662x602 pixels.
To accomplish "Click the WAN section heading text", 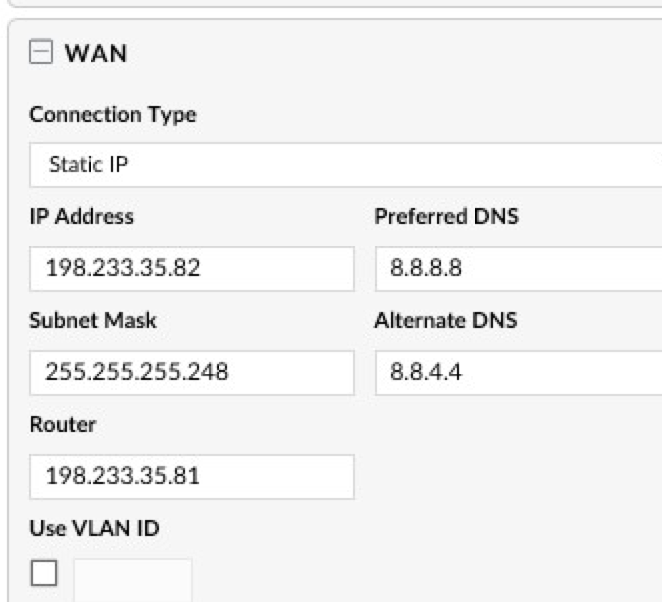I will pos(96,53).
